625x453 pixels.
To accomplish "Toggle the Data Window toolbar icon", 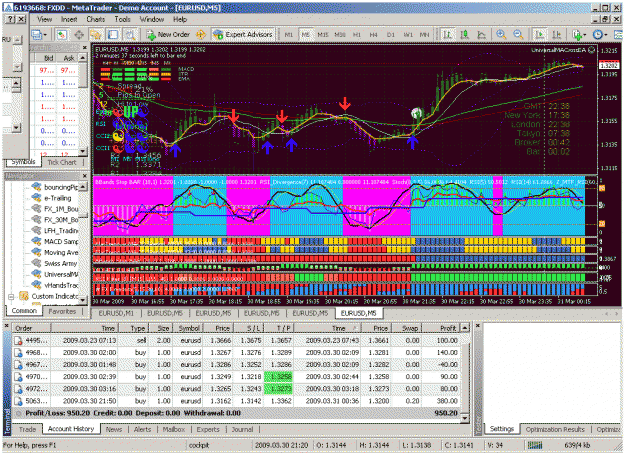I will (x=79, y=35).
